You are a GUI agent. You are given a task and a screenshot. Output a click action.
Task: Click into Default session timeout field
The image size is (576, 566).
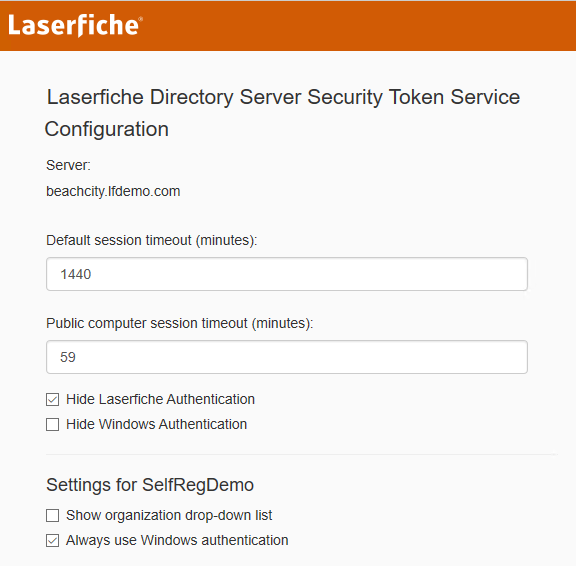point(287,274)
